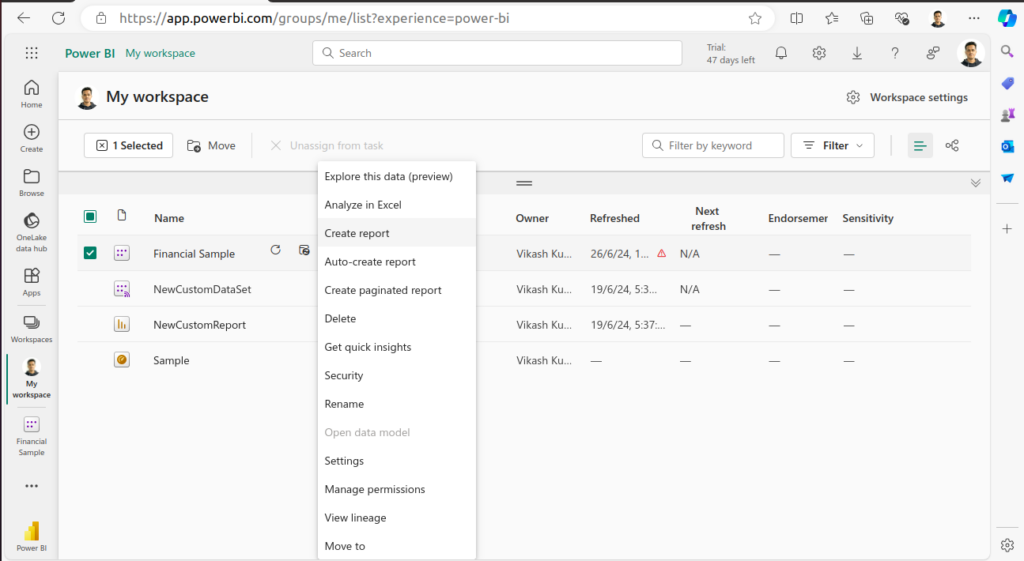Uncheck the Financial Sample row checkbox

90,253
